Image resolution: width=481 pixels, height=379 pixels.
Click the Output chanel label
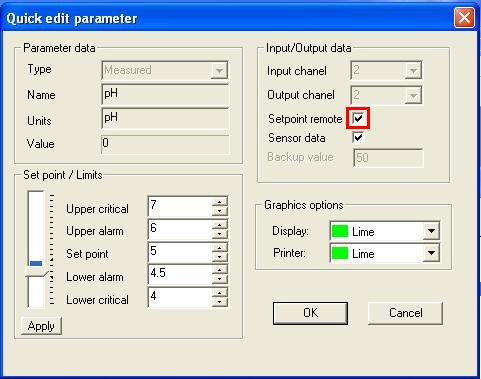coord(301,95)
